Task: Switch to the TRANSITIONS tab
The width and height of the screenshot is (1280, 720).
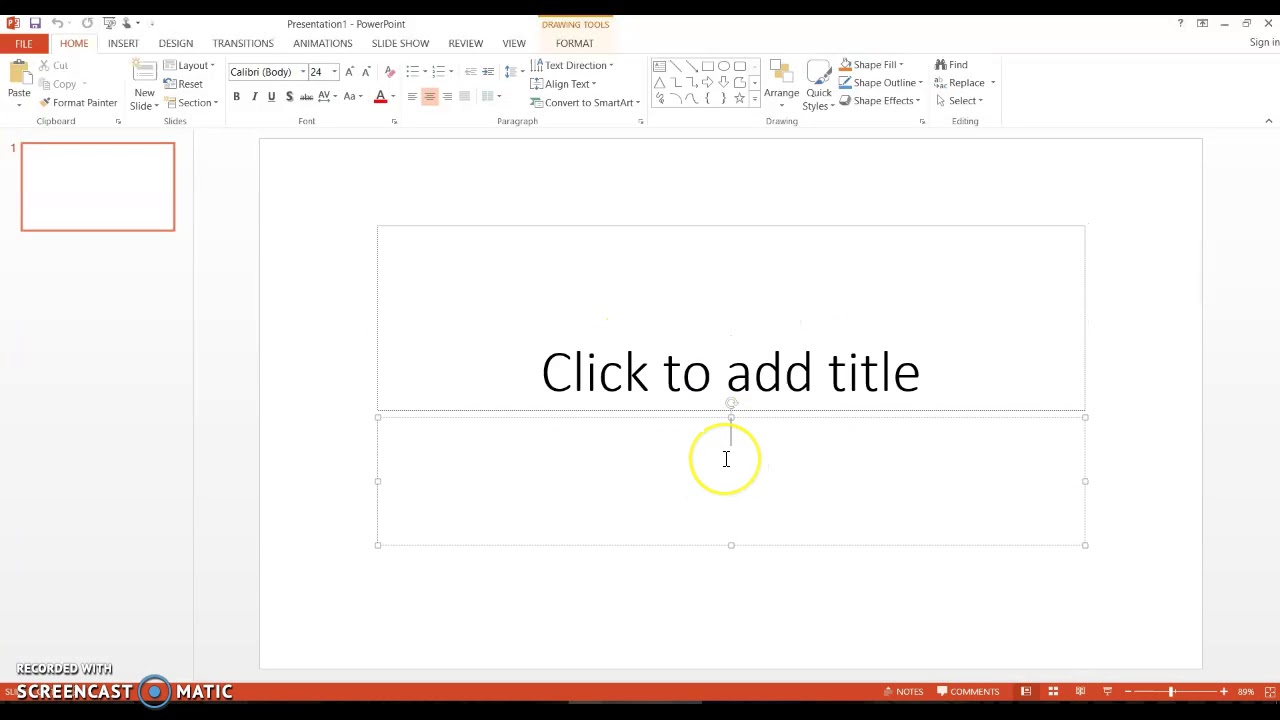Action: click(x=243, y=44)
